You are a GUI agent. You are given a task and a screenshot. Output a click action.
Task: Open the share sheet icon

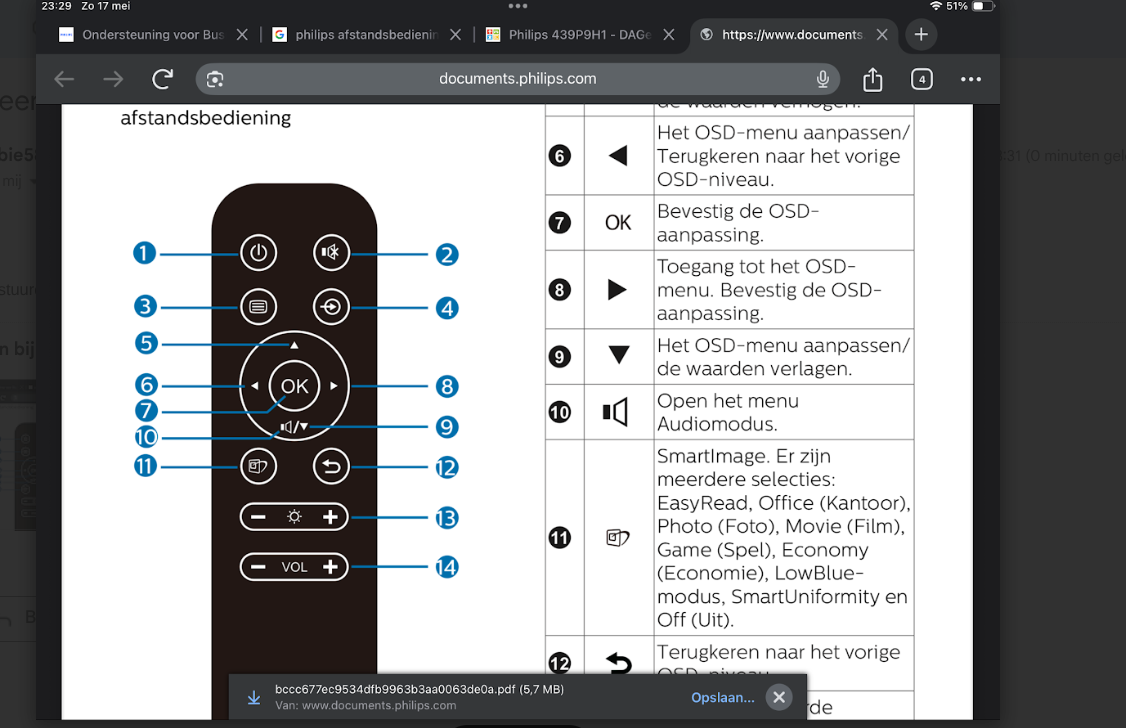873,79
